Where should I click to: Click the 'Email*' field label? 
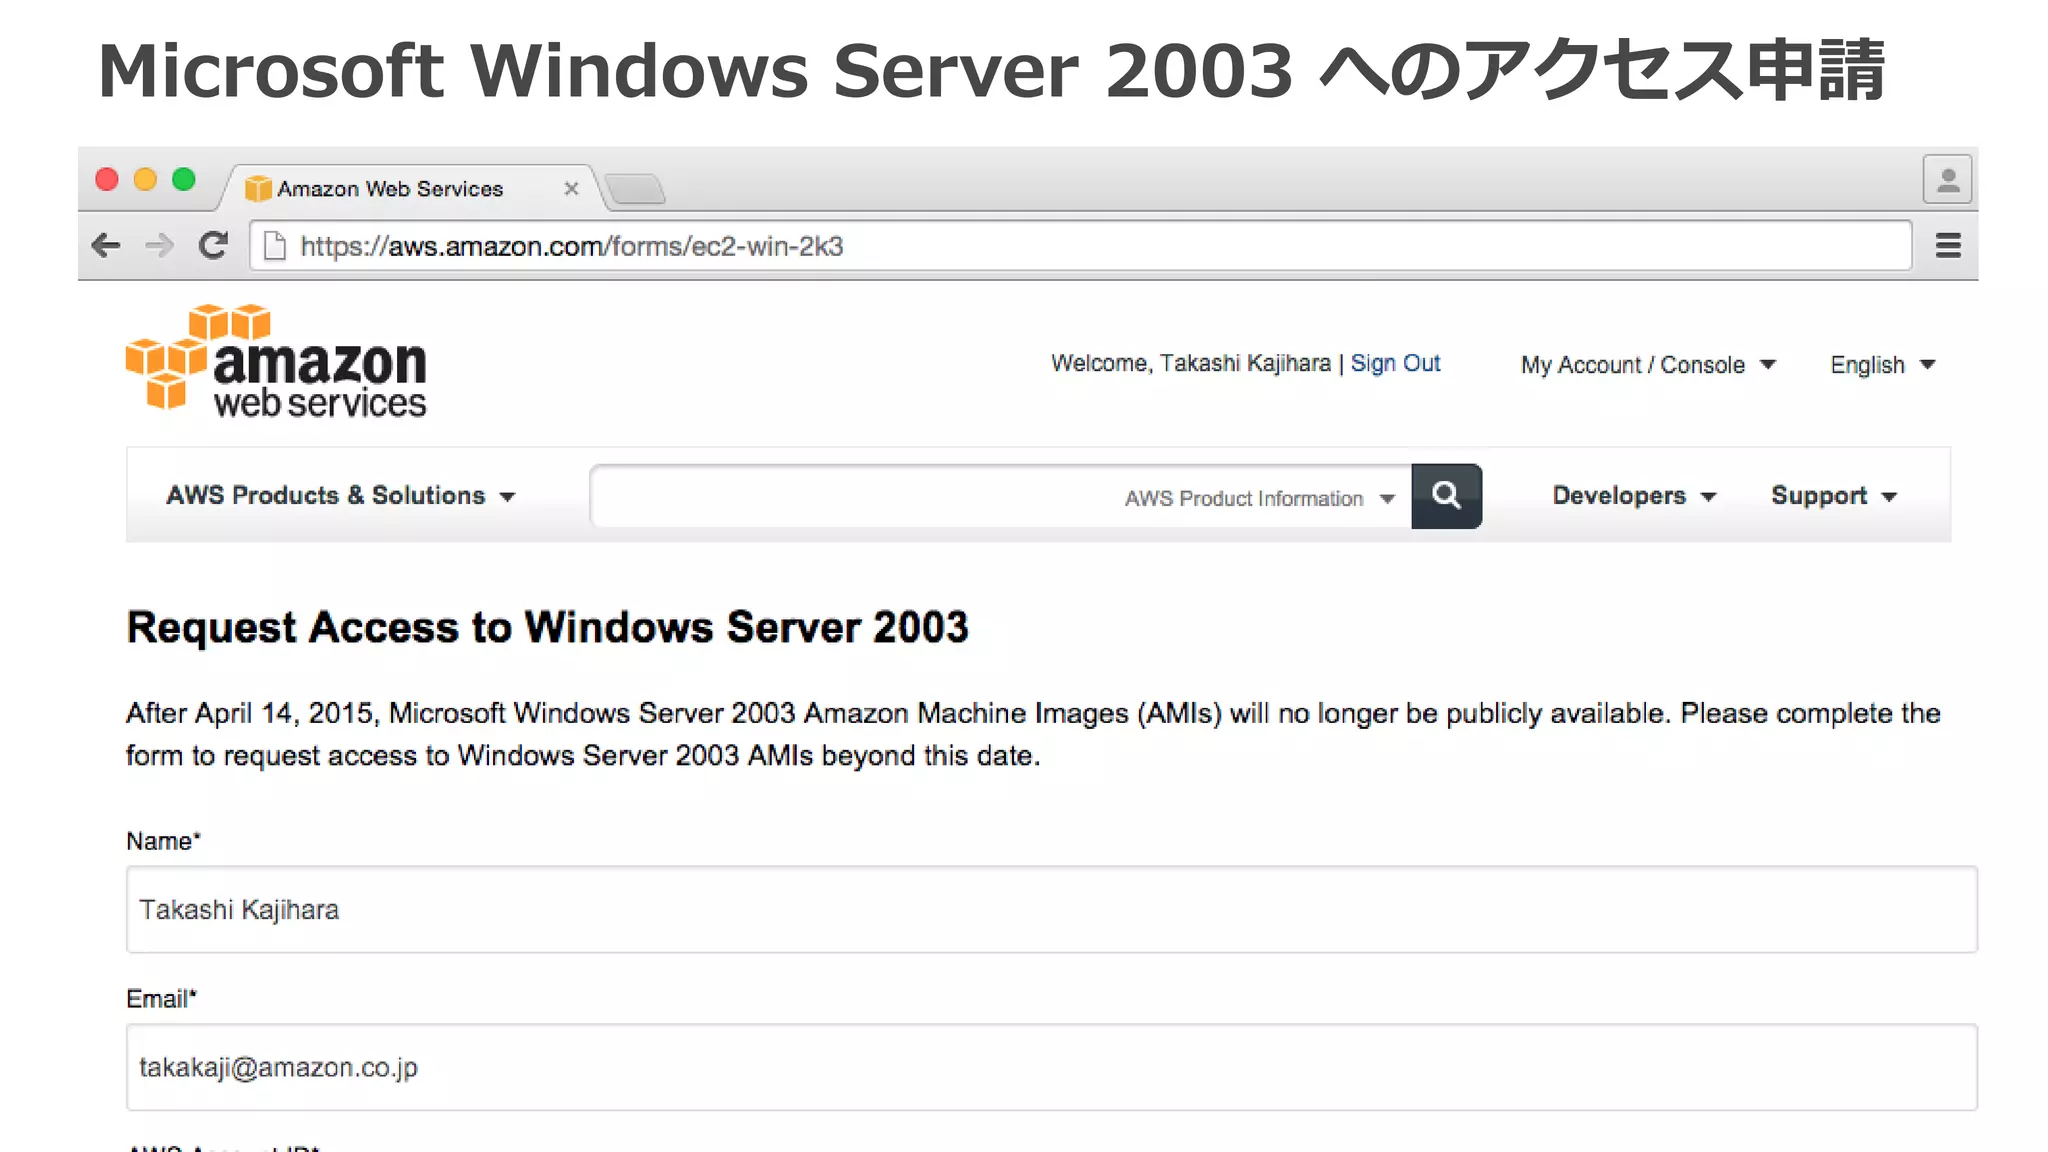tap(162, 999)
